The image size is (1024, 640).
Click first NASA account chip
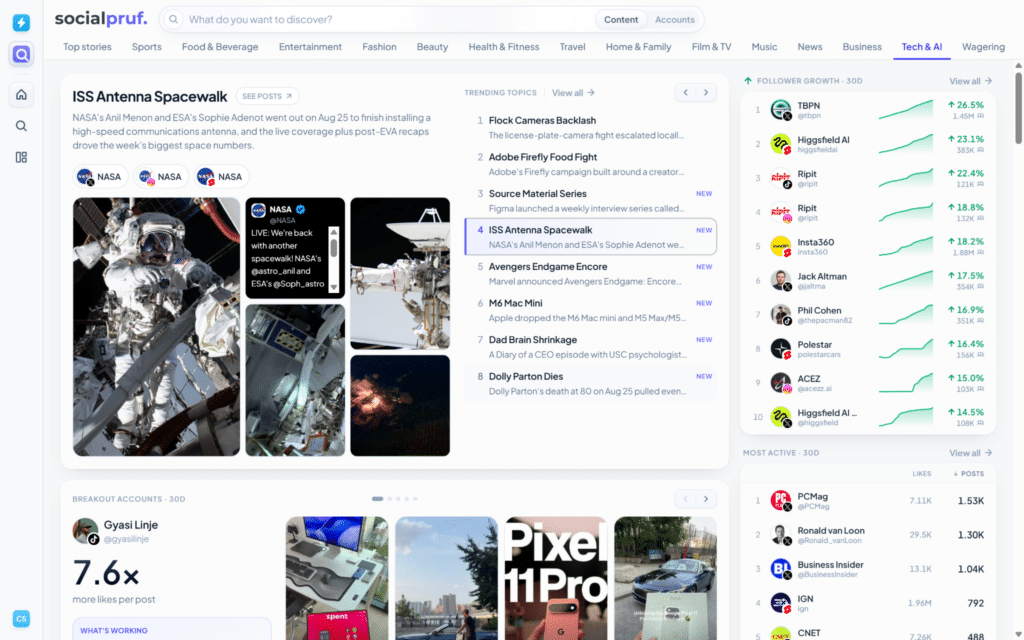99,176
